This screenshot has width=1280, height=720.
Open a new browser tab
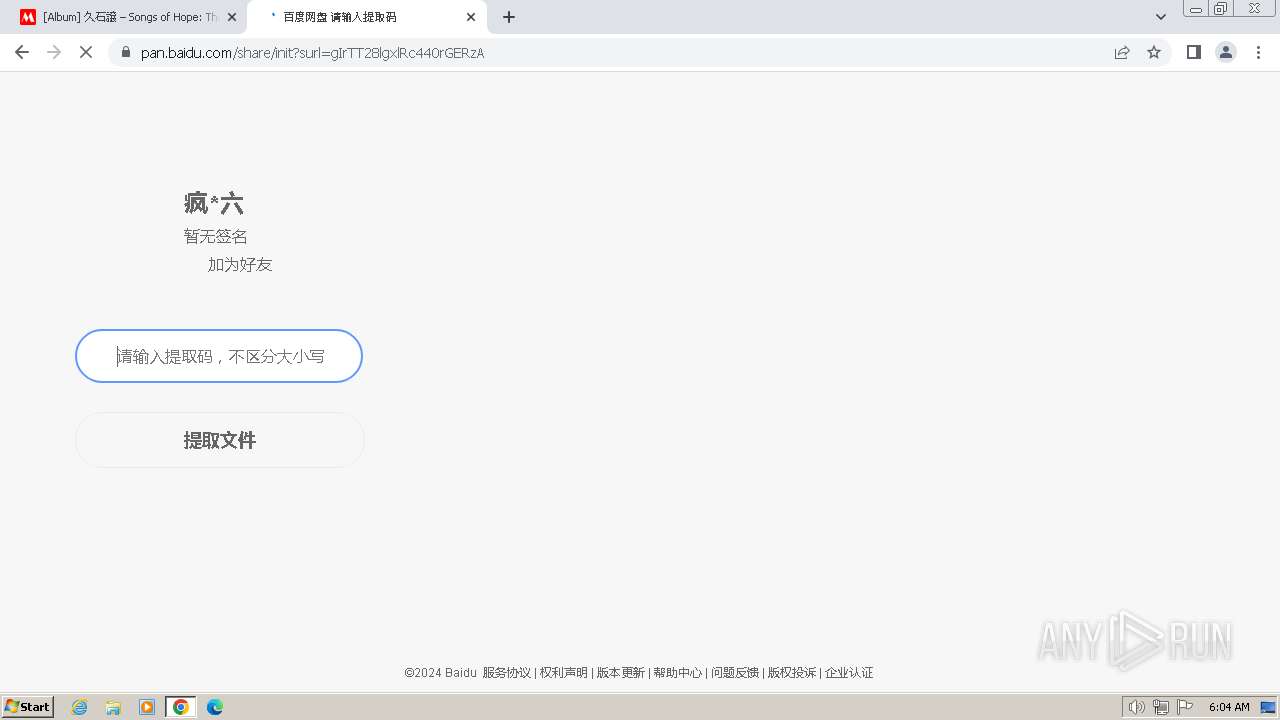click(x=509, y=17)
